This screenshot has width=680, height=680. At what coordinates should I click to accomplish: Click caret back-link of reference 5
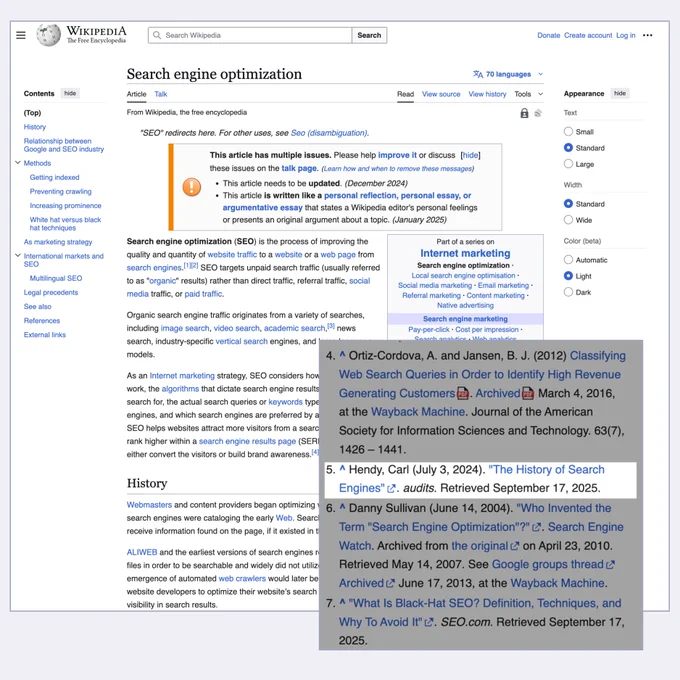[343, 468]
